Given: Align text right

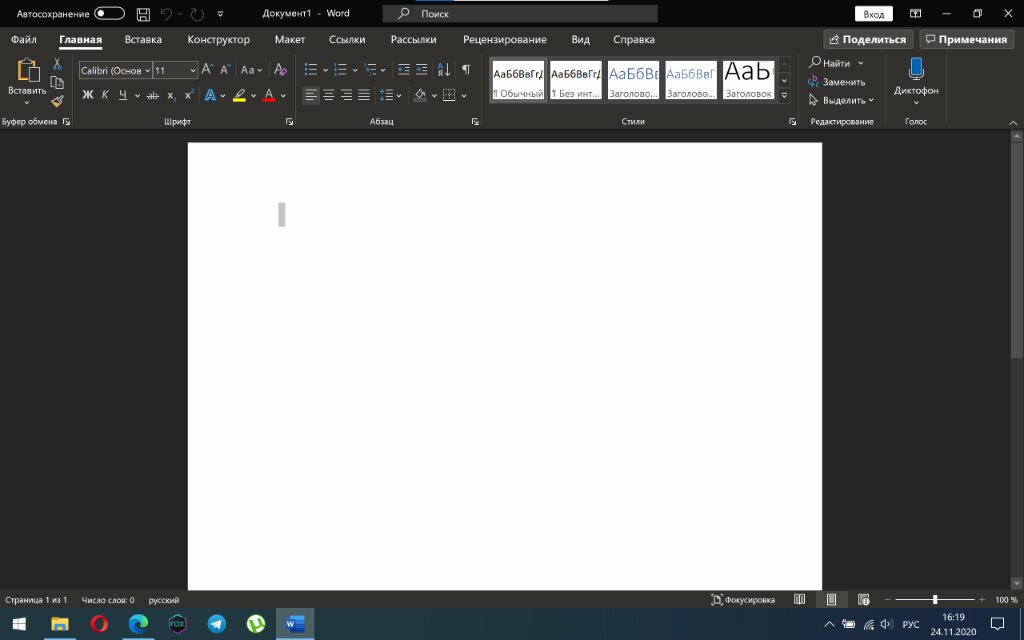Looking at the screenshot, I should pos(346,95).
